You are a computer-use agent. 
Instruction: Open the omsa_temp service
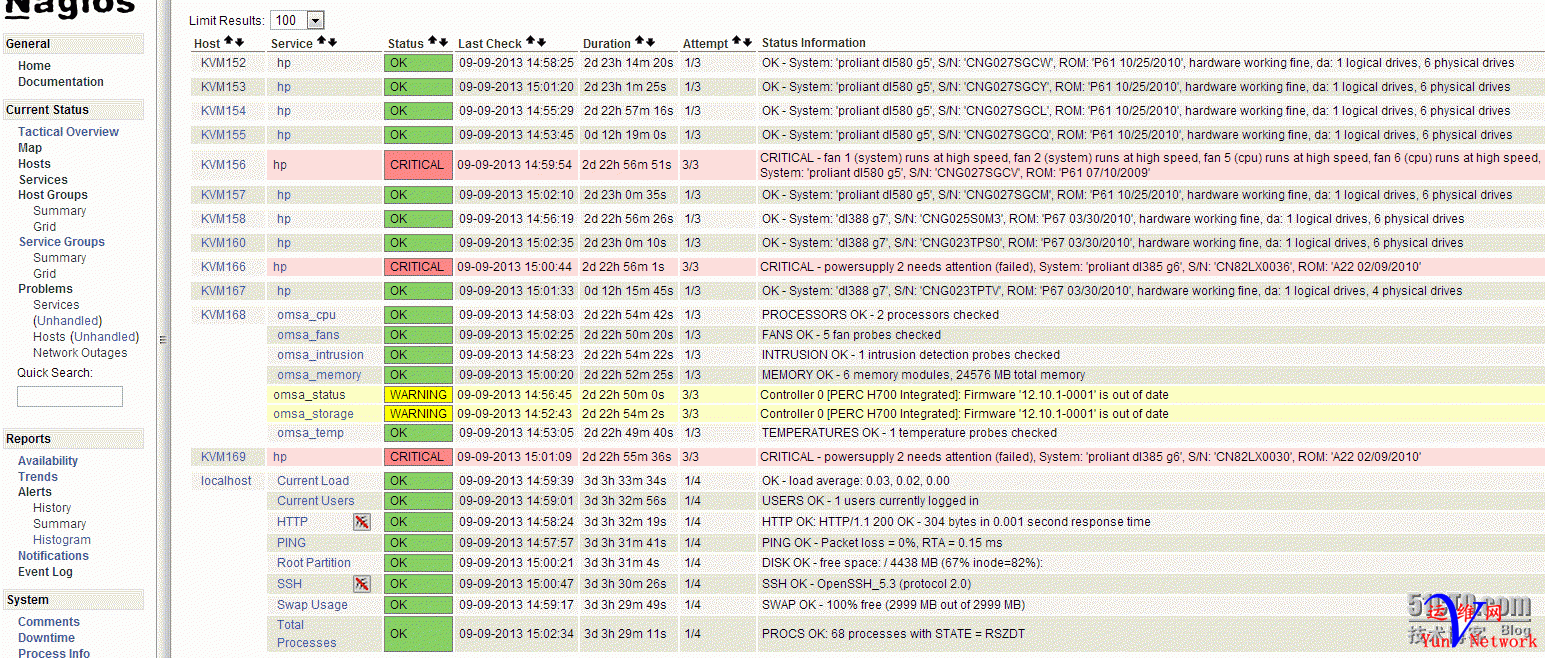[310, 433]
